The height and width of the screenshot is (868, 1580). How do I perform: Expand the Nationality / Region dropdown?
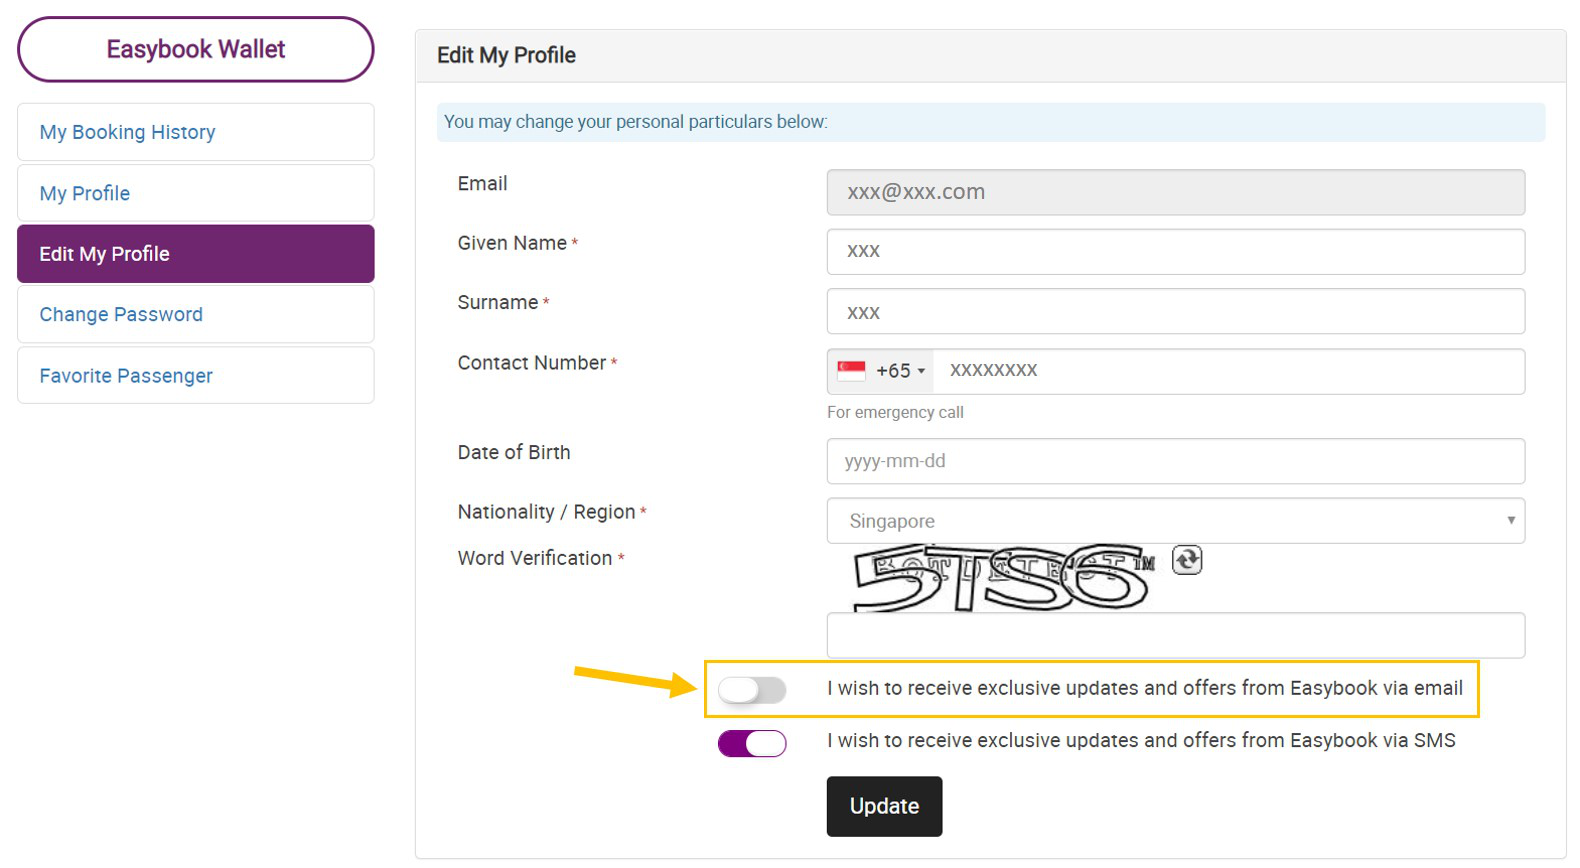click(x=1176, y=521)
